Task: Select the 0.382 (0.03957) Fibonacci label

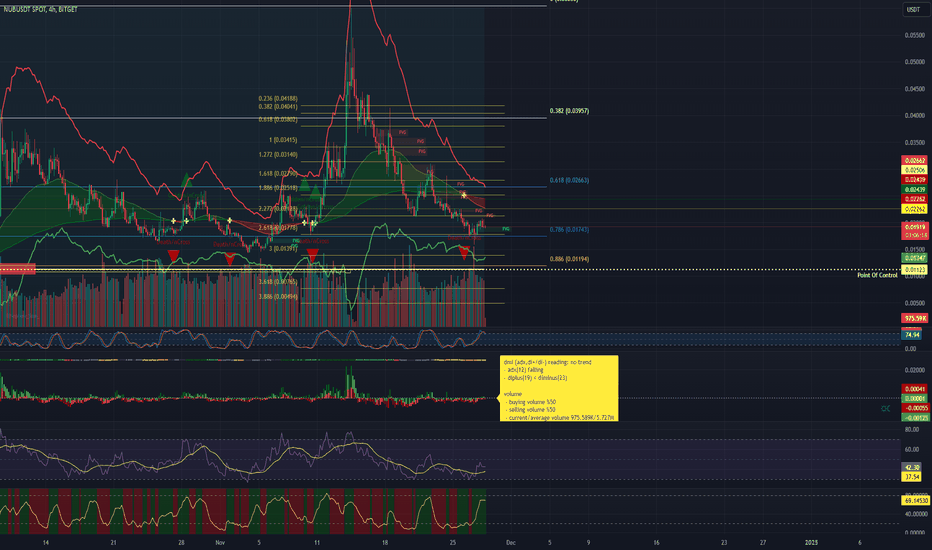Action: [x=569, y=111]
